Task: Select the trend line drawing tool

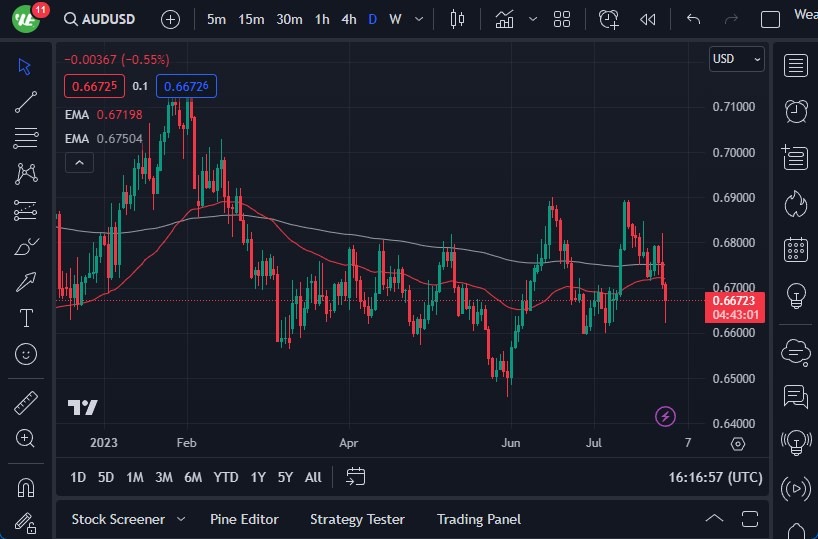Action: (x=26, y=101)
